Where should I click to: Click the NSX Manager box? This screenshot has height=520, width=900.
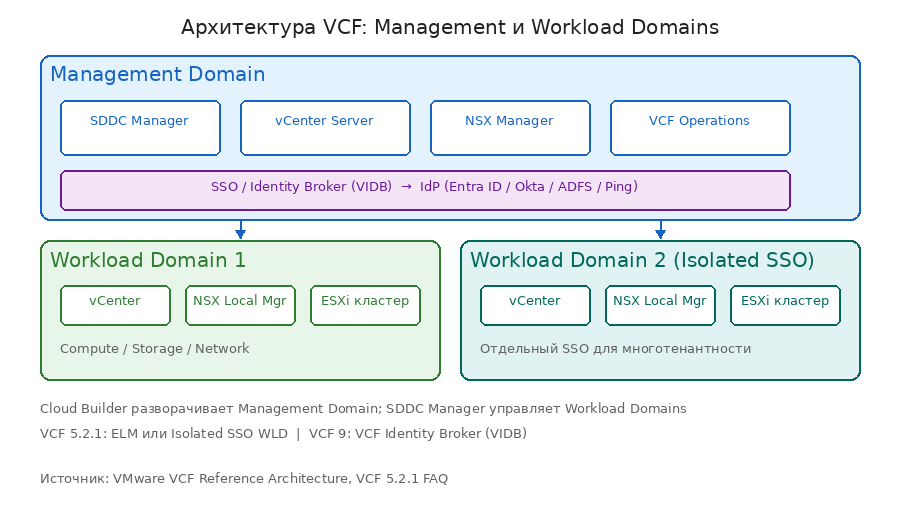(x=510, y=128)
